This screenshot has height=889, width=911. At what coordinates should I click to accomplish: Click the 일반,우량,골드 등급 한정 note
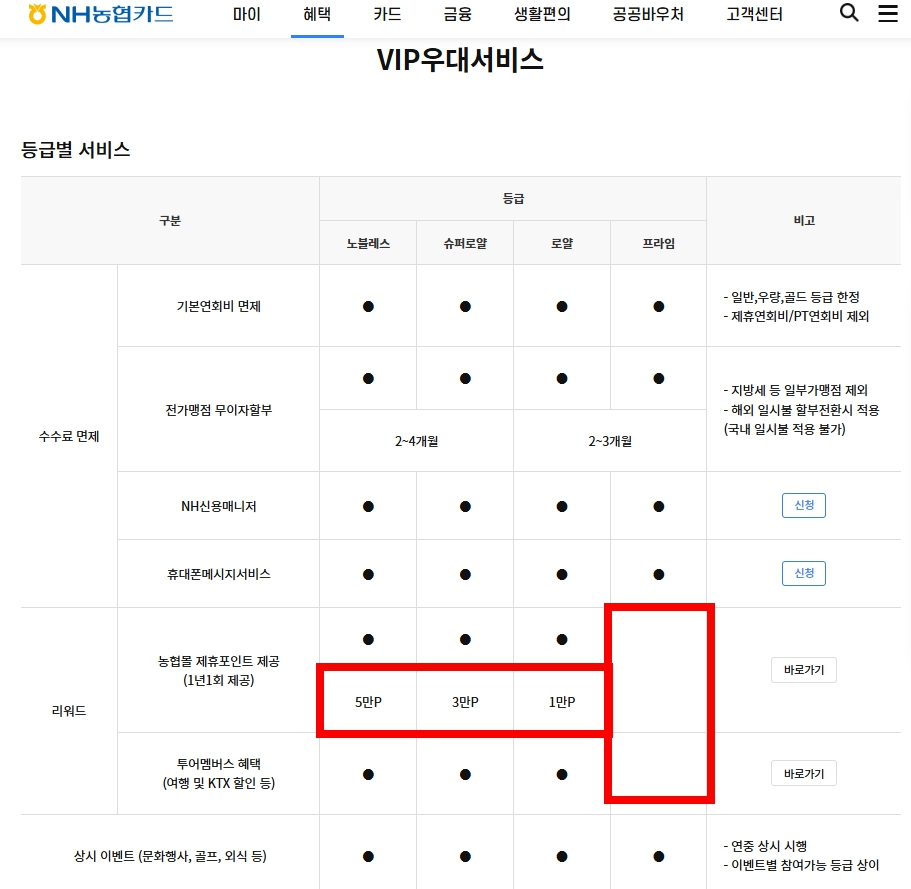tap(791, 297)
